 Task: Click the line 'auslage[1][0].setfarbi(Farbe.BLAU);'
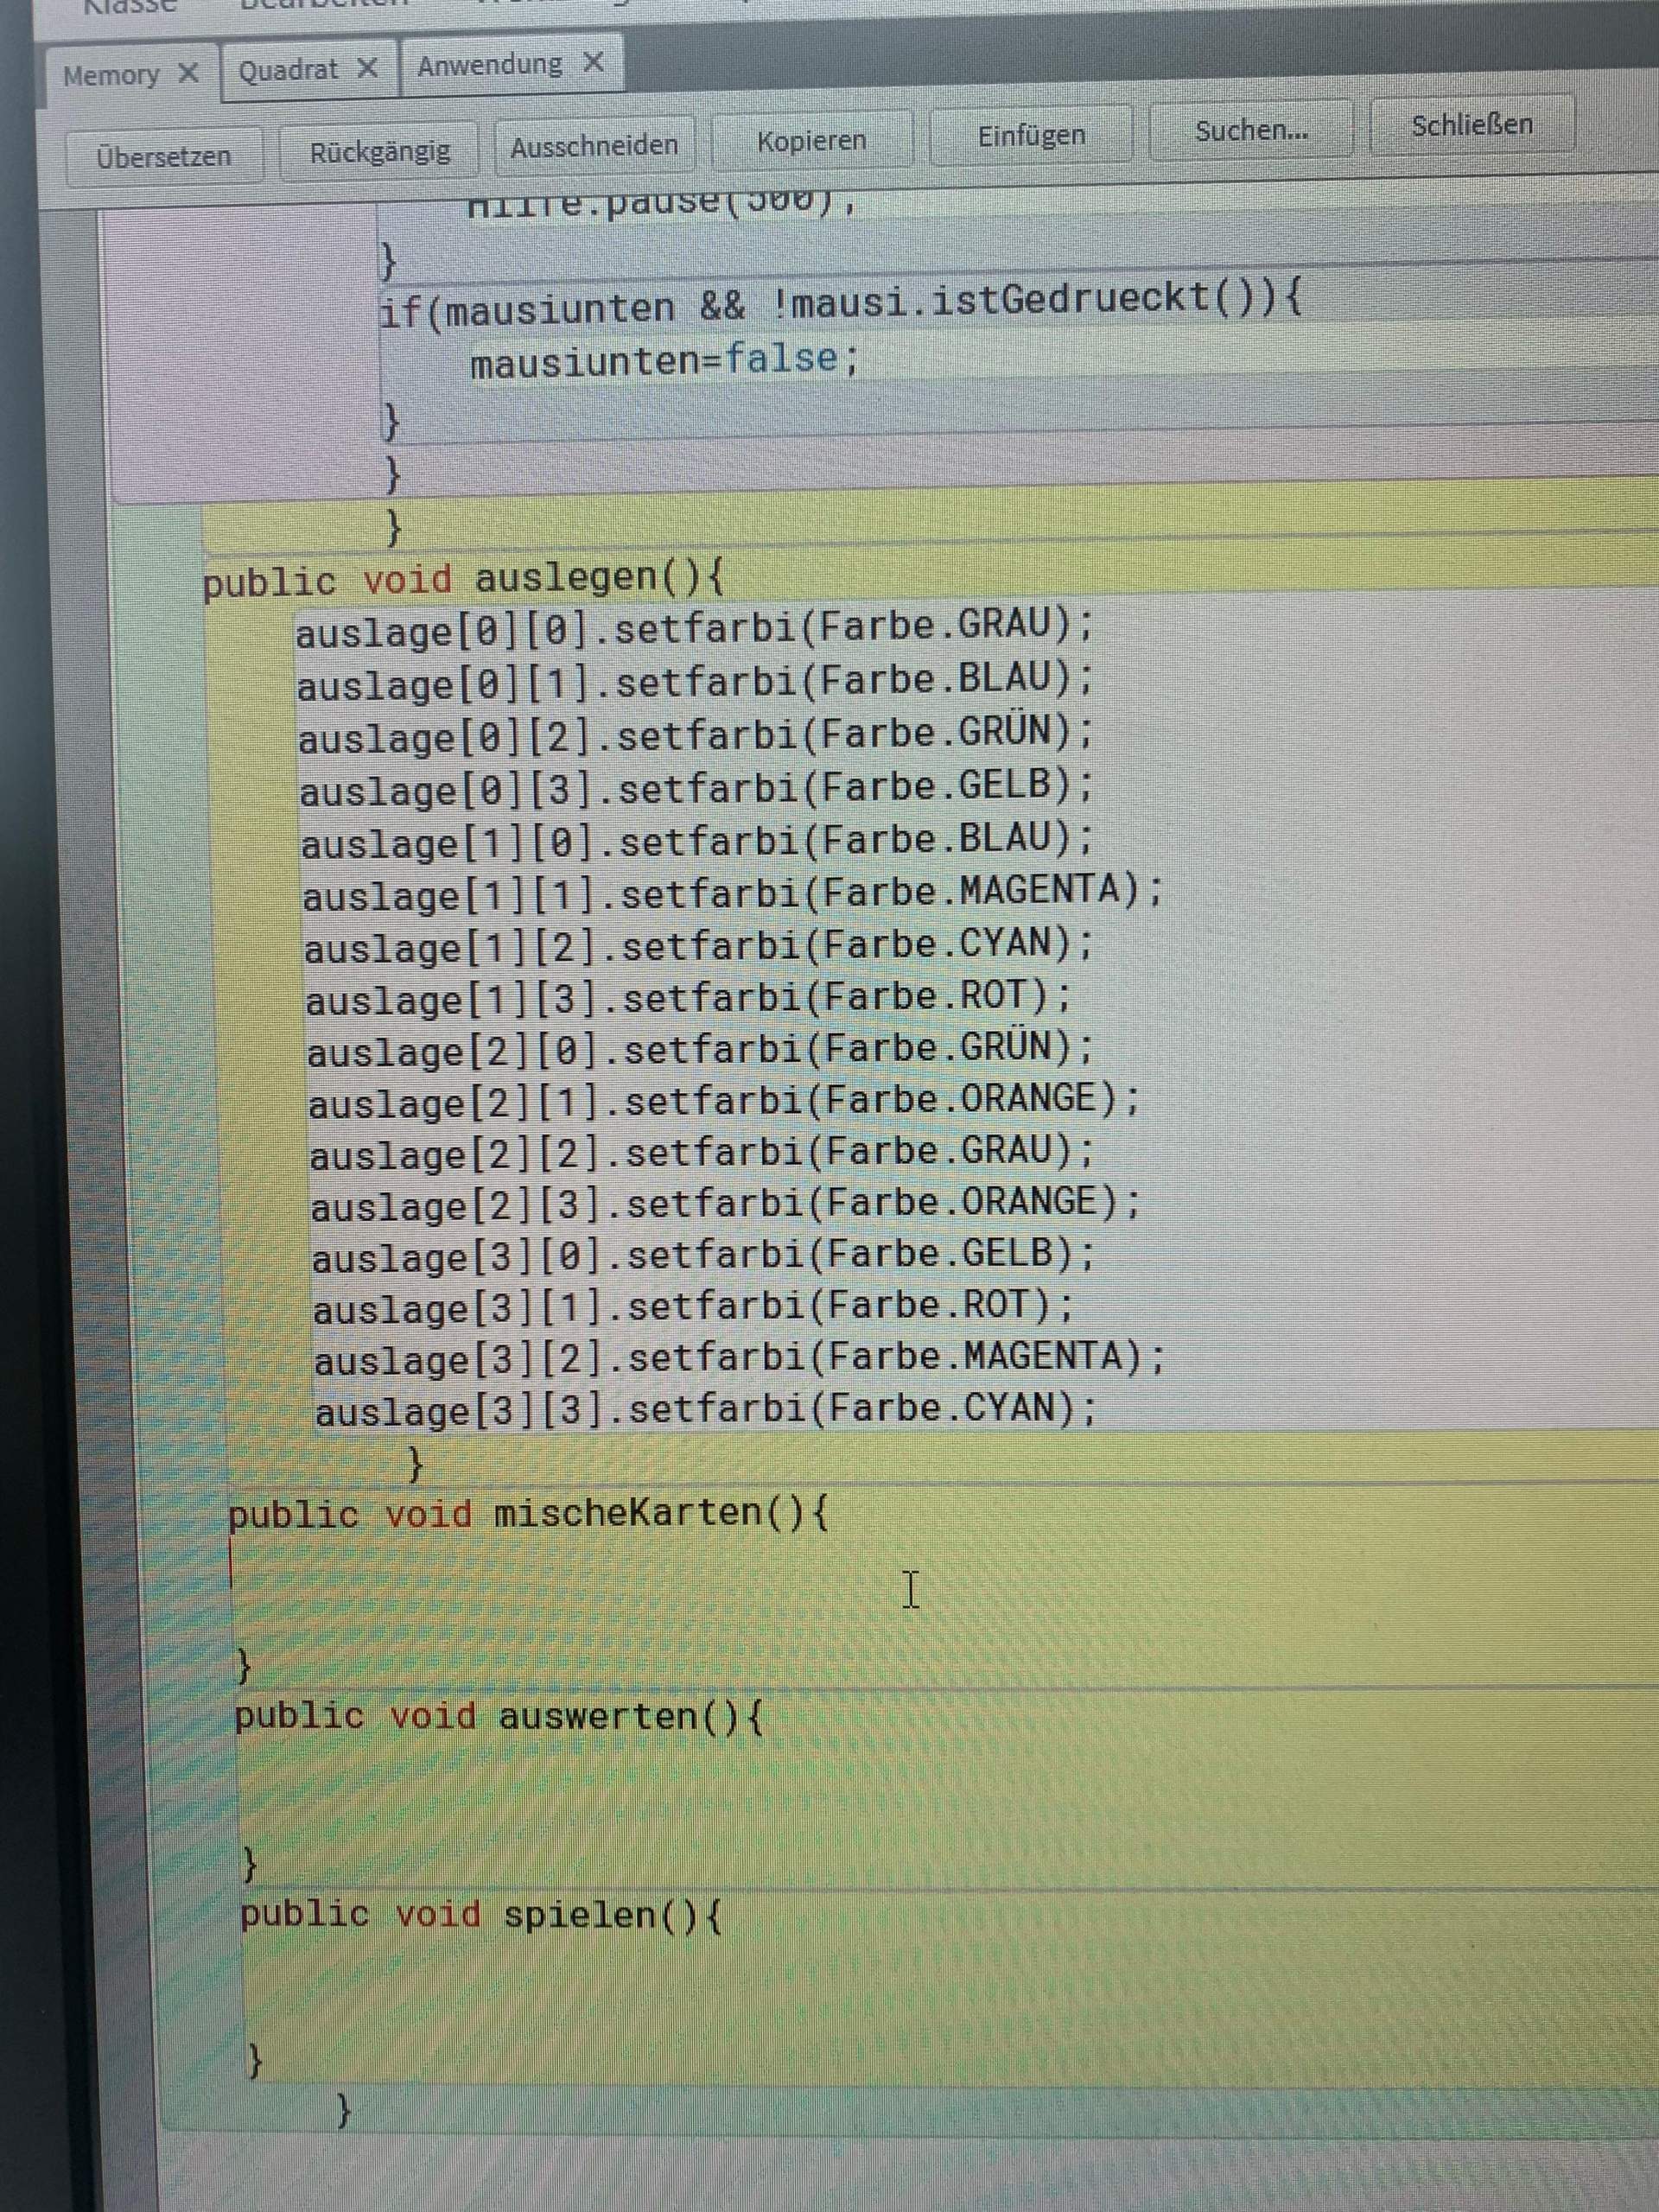coord(699,842)
